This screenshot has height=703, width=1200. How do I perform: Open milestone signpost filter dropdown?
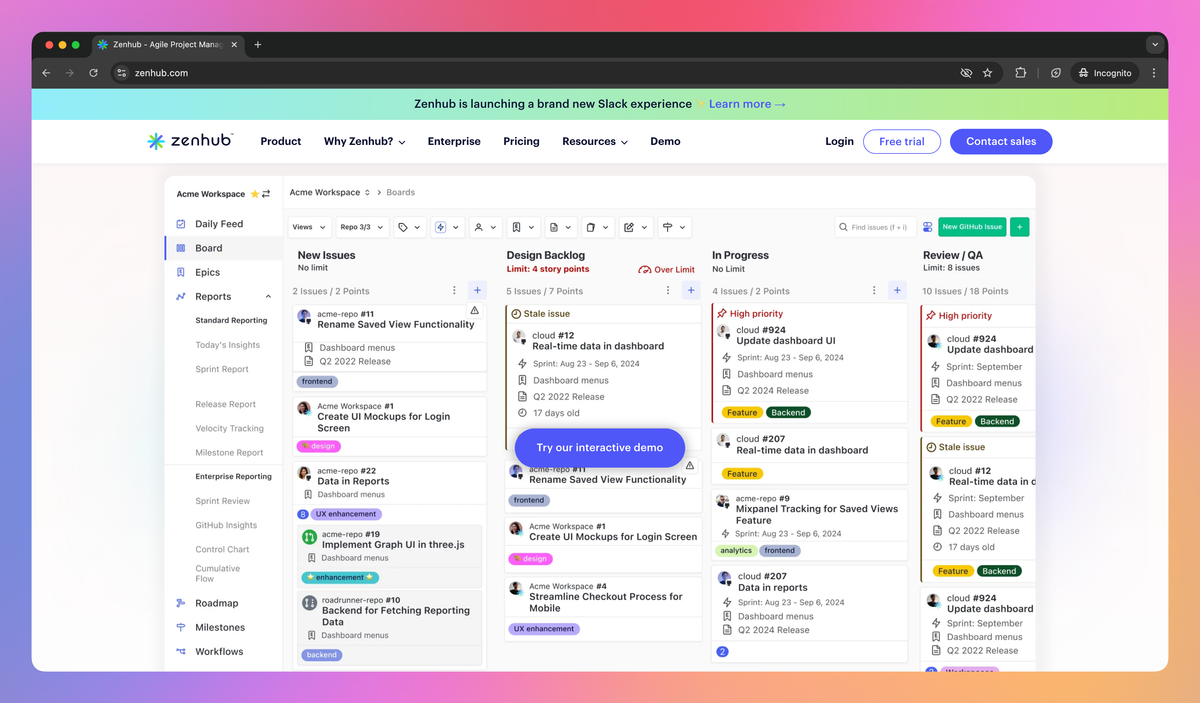(675, 227)
